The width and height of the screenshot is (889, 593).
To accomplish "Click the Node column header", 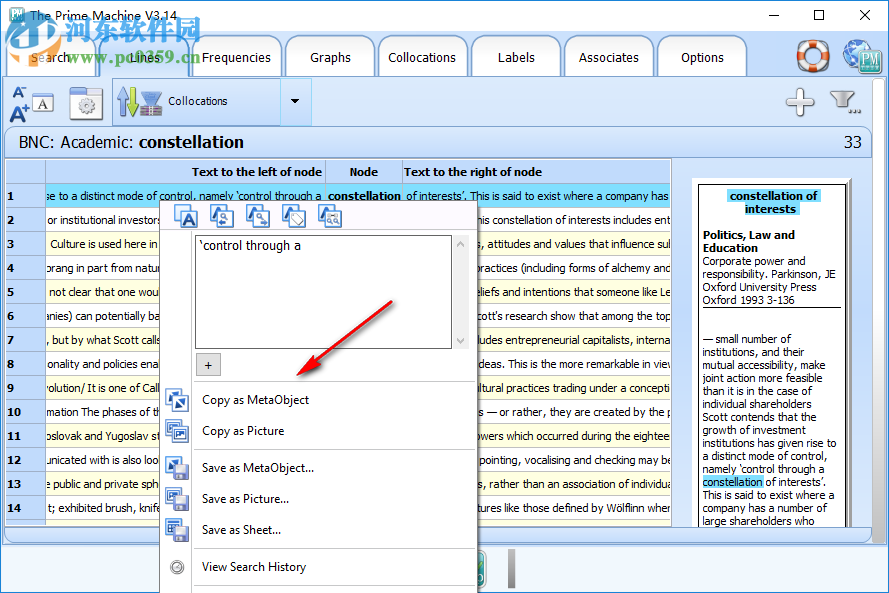I will 363,172.
